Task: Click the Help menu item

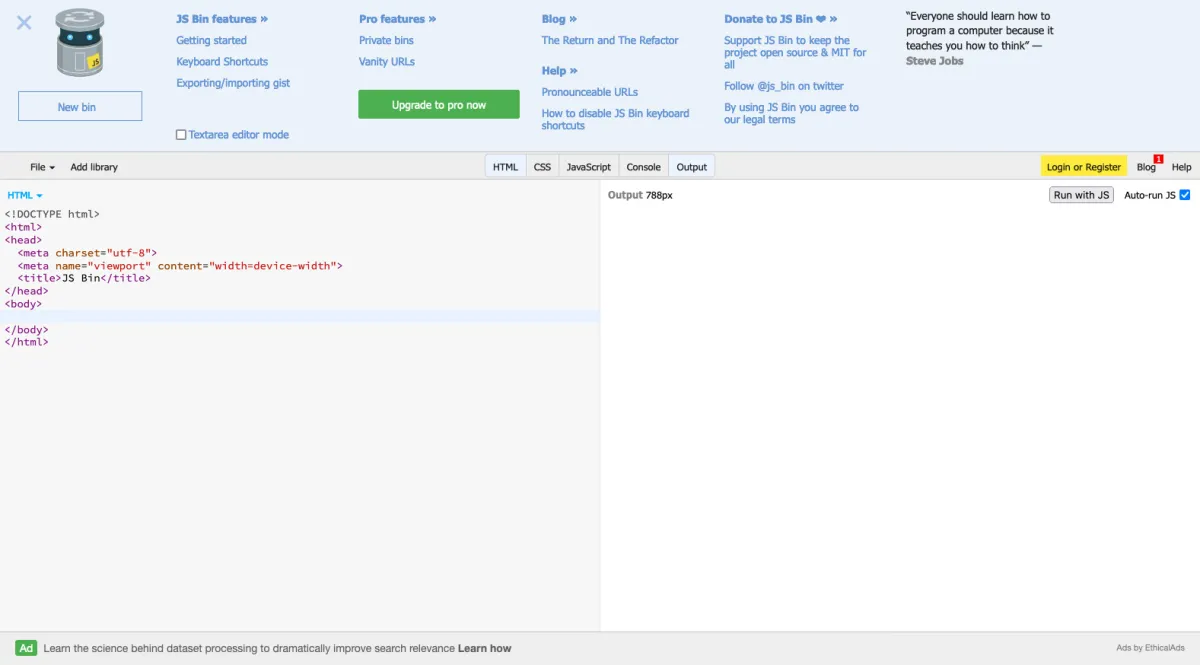Action: 1182,167
